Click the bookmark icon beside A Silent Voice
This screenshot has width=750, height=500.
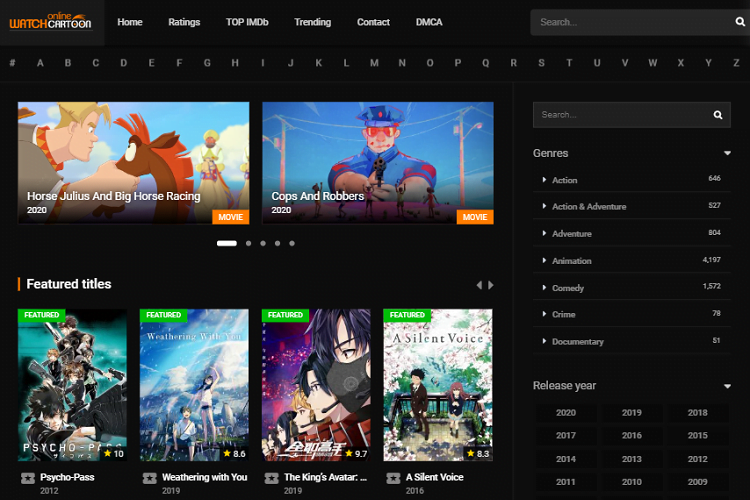(x=393, y=478)
